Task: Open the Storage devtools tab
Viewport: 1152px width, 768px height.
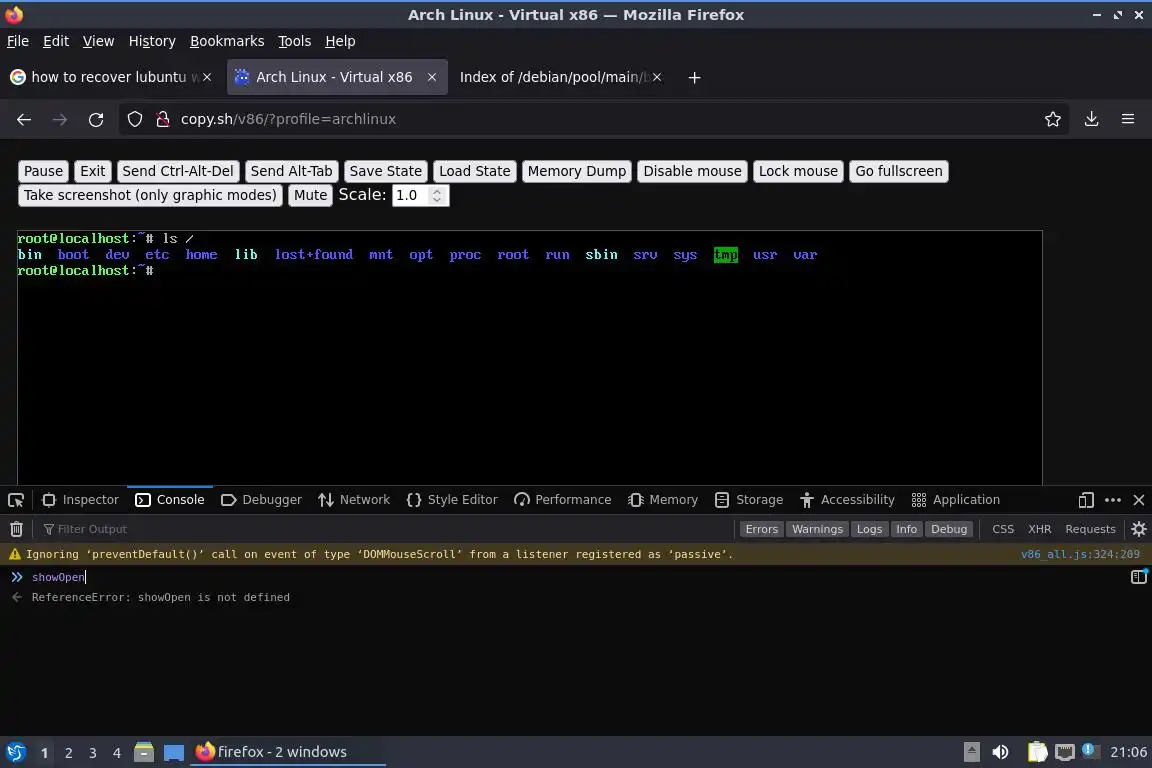Action: 749,500
